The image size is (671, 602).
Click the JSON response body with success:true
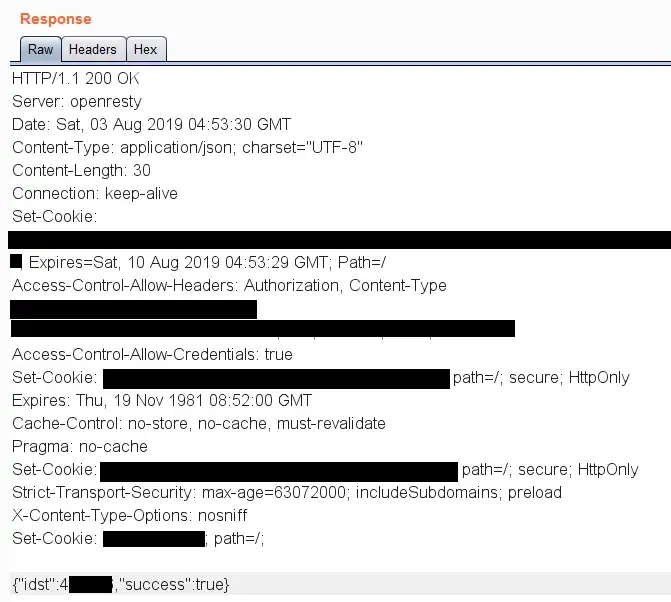click(121, 584)
